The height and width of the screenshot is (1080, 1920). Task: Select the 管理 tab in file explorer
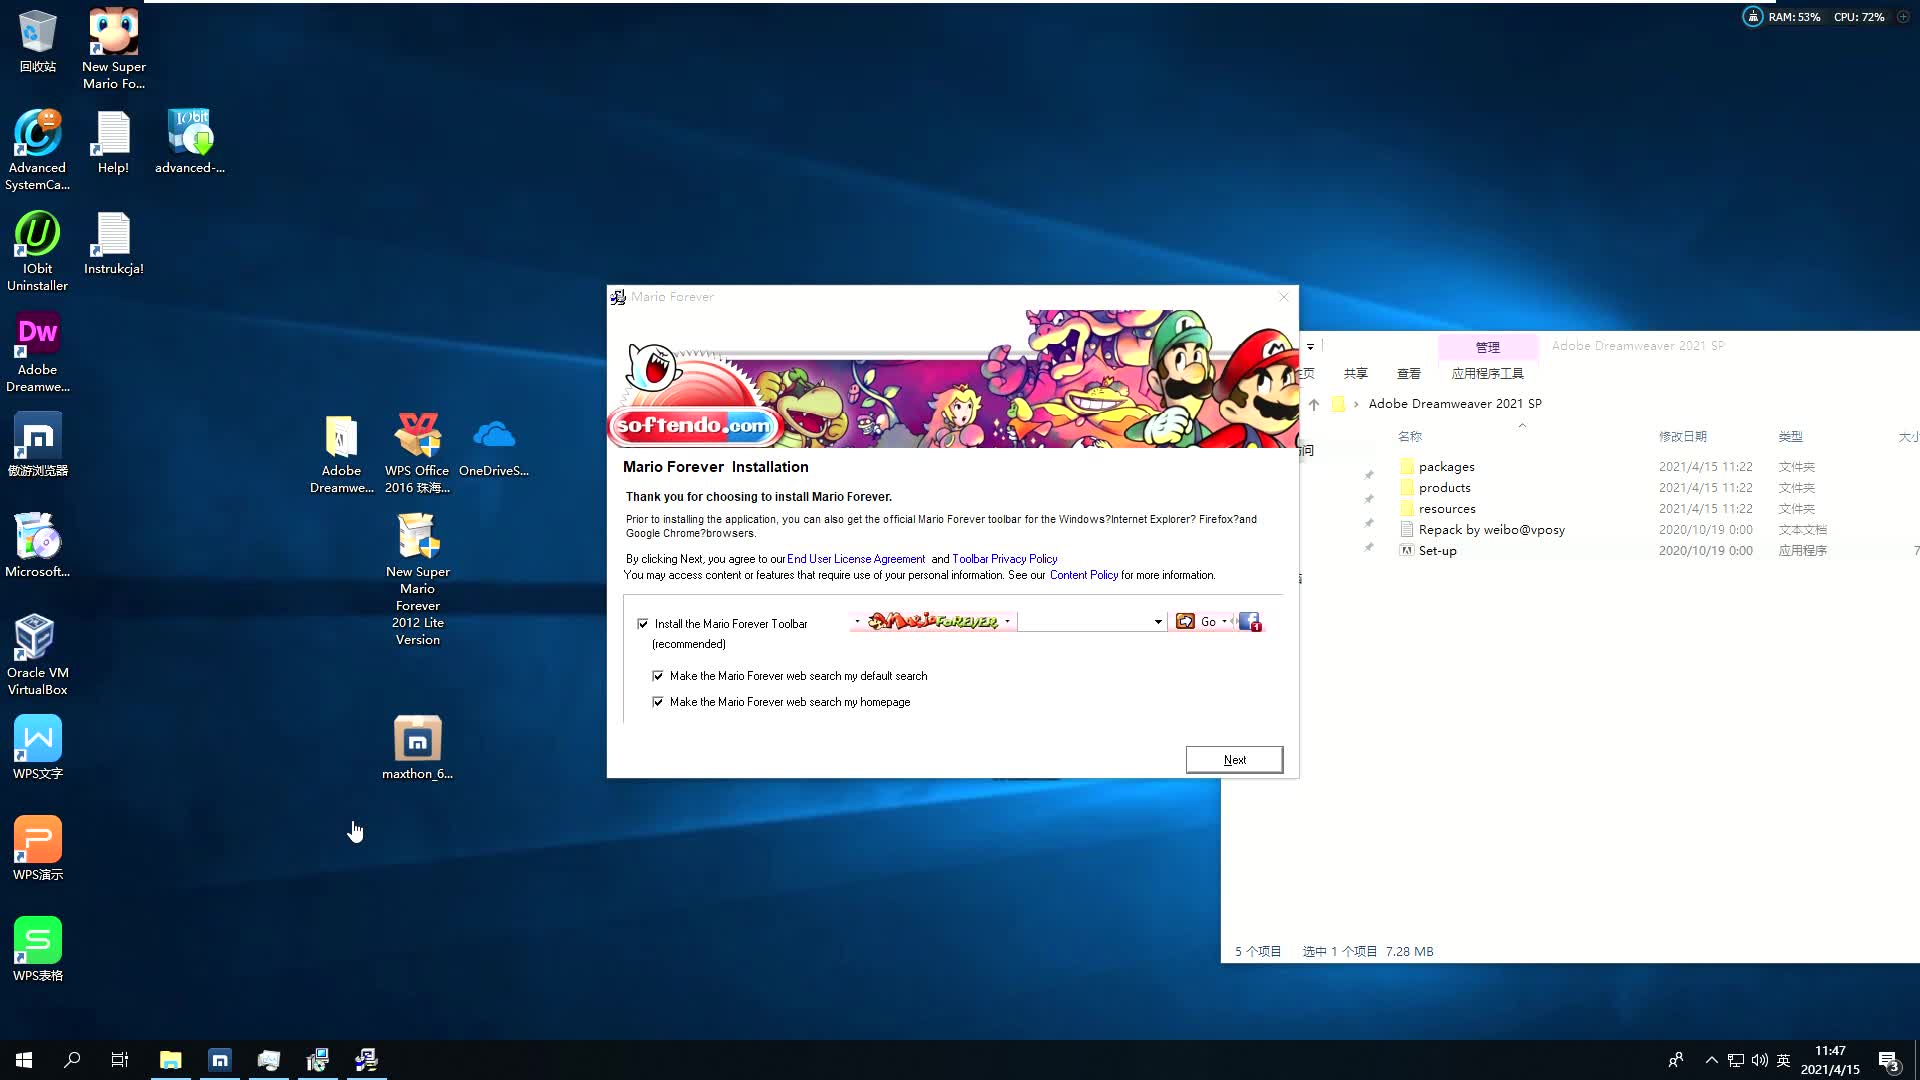pos(1486,345)
